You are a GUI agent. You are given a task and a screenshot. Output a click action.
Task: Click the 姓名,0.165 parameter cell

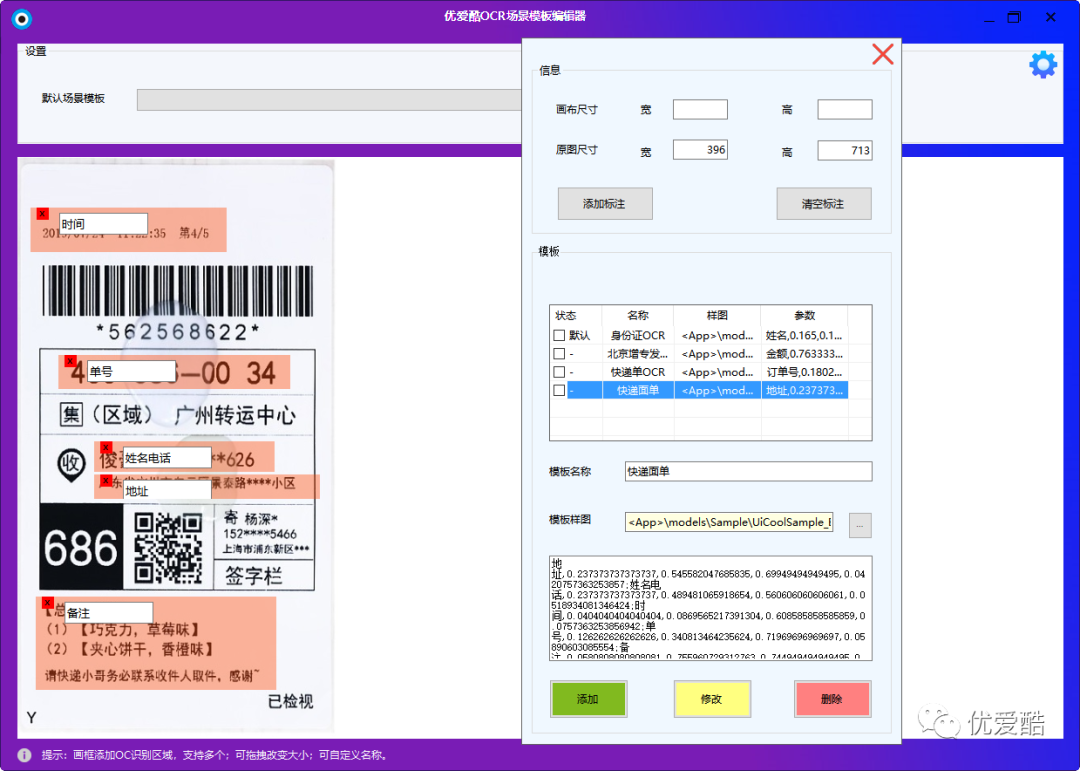pyautogui.click(x=804, y=336)
